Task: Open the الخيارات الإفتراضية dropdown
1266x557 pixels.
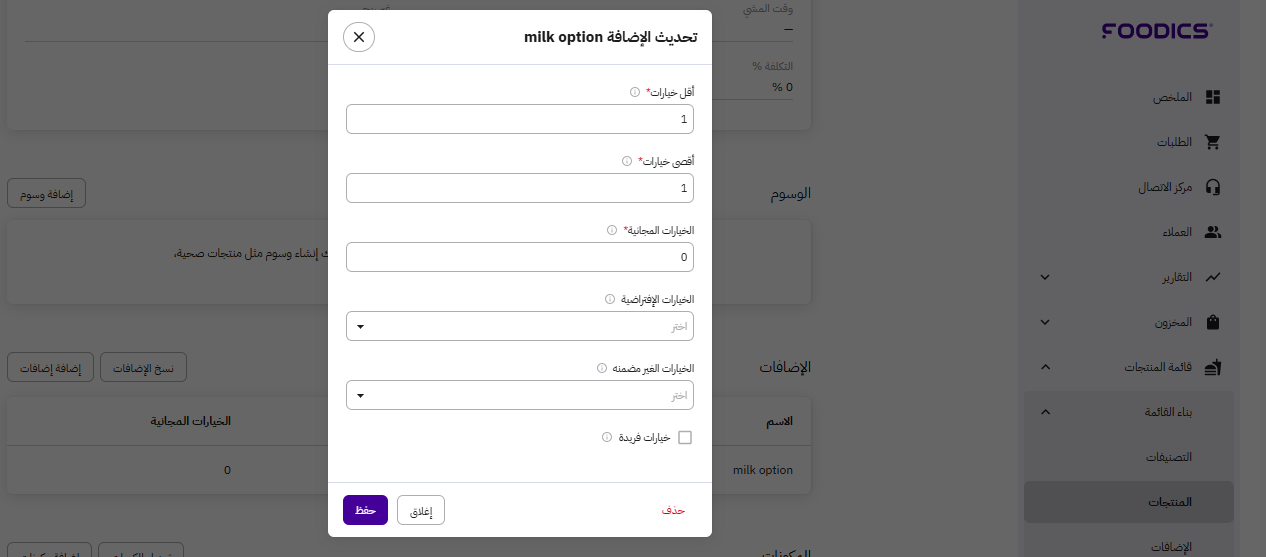Action: [520, 326]
